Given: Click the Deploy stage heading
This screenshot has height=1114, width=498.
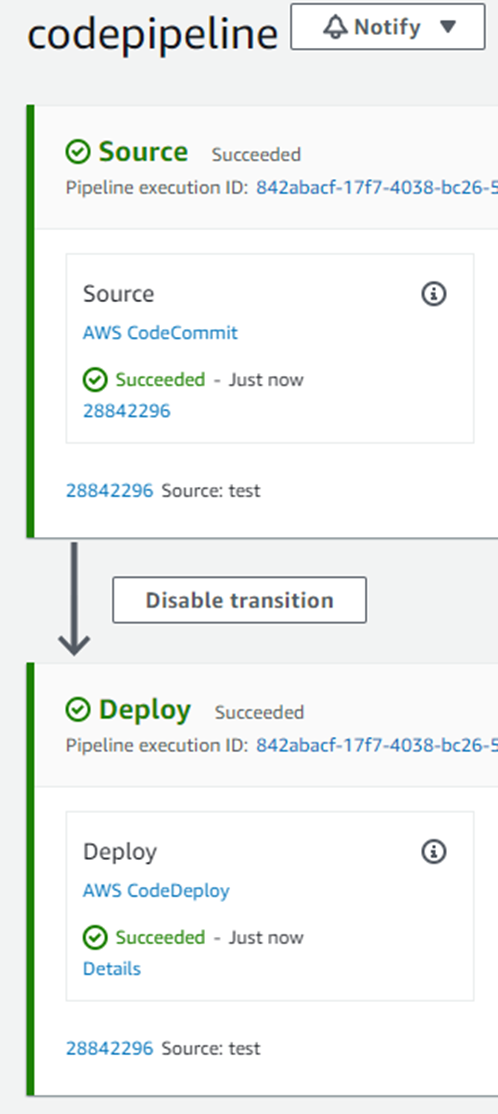Looking at the screenshot, I should (x=145, y=710).
